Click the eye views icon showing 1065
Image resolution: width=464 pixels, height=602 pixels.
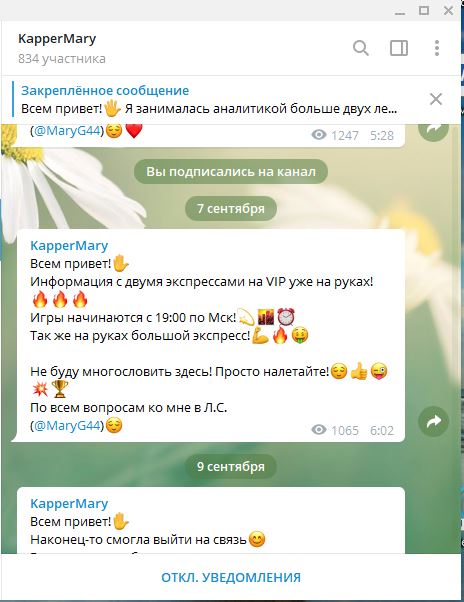[319, 430]
